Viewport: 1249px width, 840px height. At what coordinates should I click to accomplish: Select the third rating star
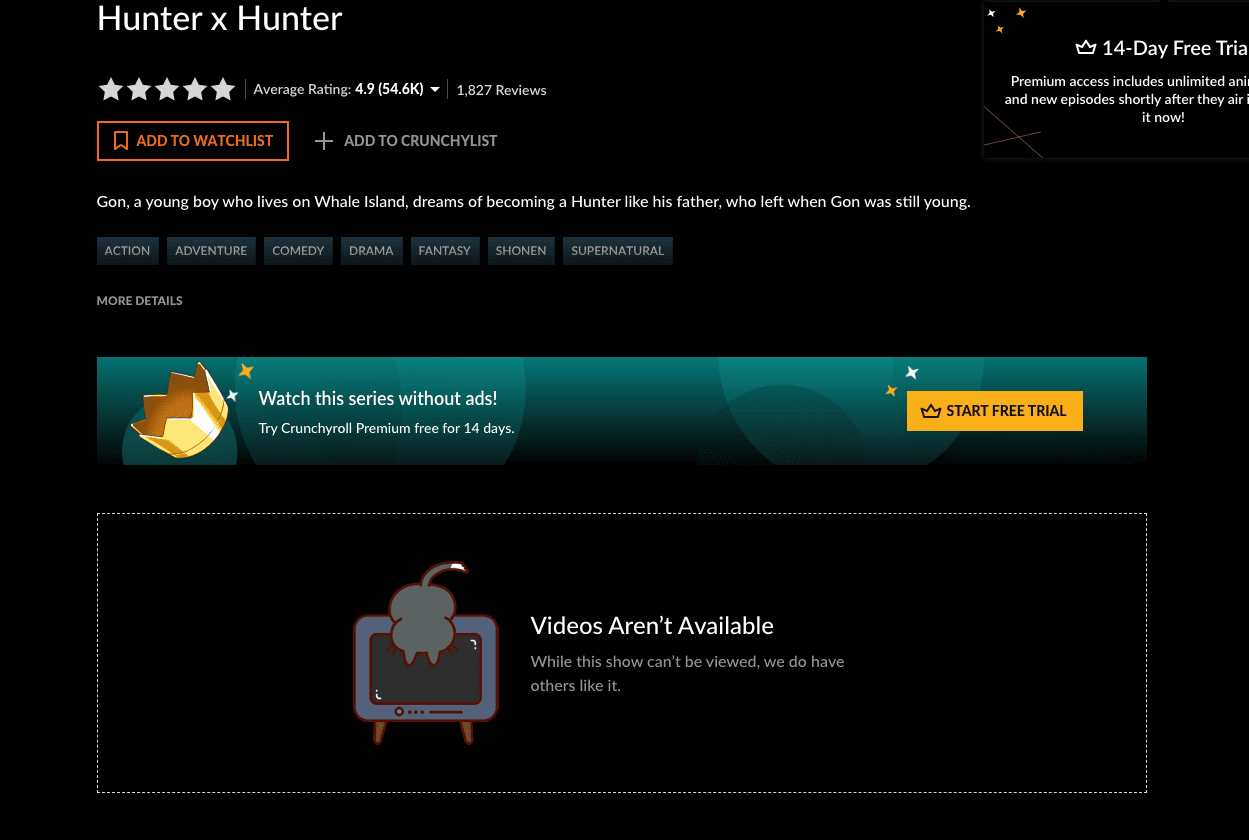click(x=167, y=90)
